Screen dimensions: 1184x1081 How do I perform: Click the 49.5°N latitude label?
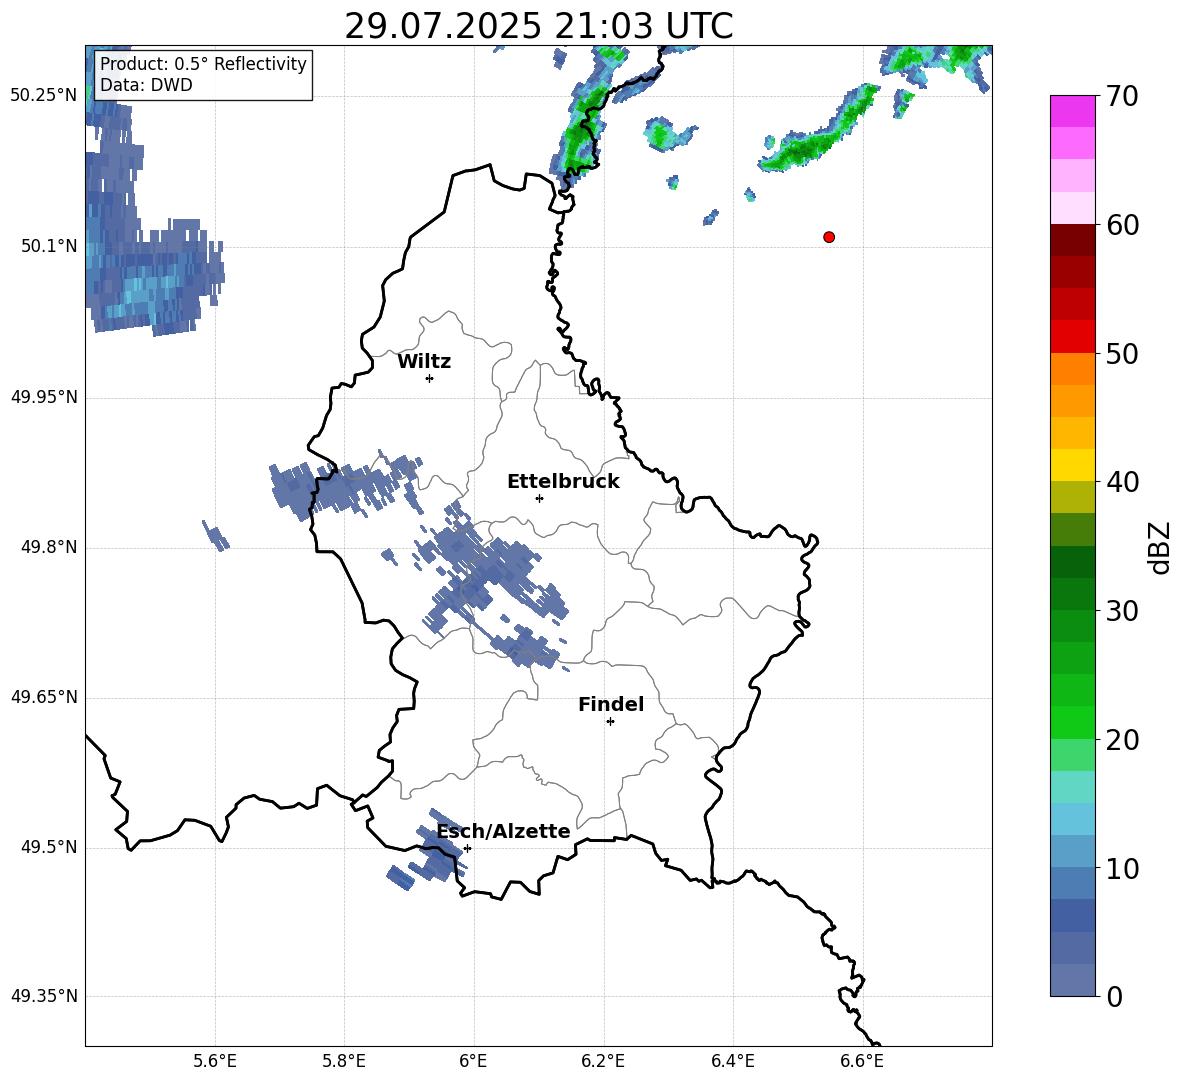(x=49, y=847)
